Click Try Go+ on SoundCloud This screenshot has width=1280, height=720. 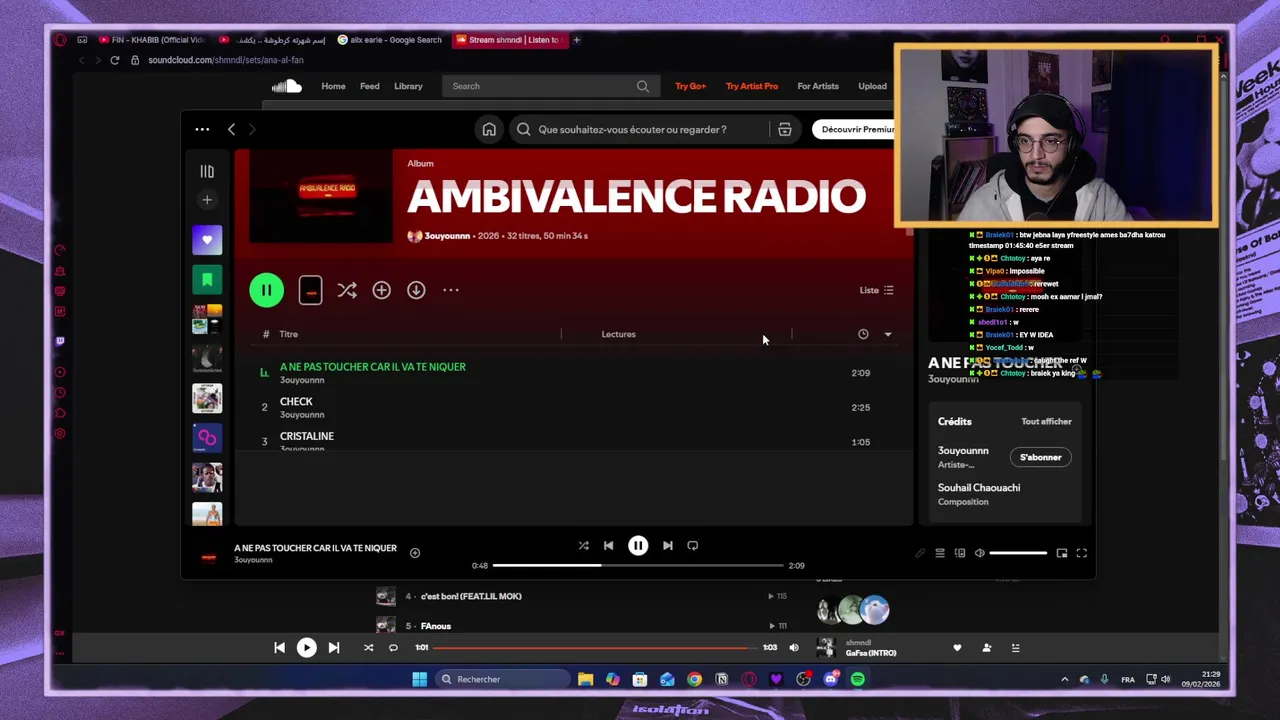click(690, 86)
